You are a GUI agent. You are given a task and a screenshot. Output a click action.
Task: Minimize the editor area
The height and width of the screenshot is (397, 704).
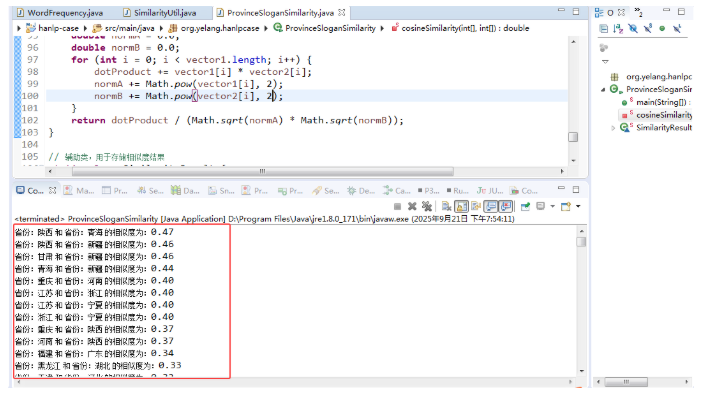tap(561, 11)
